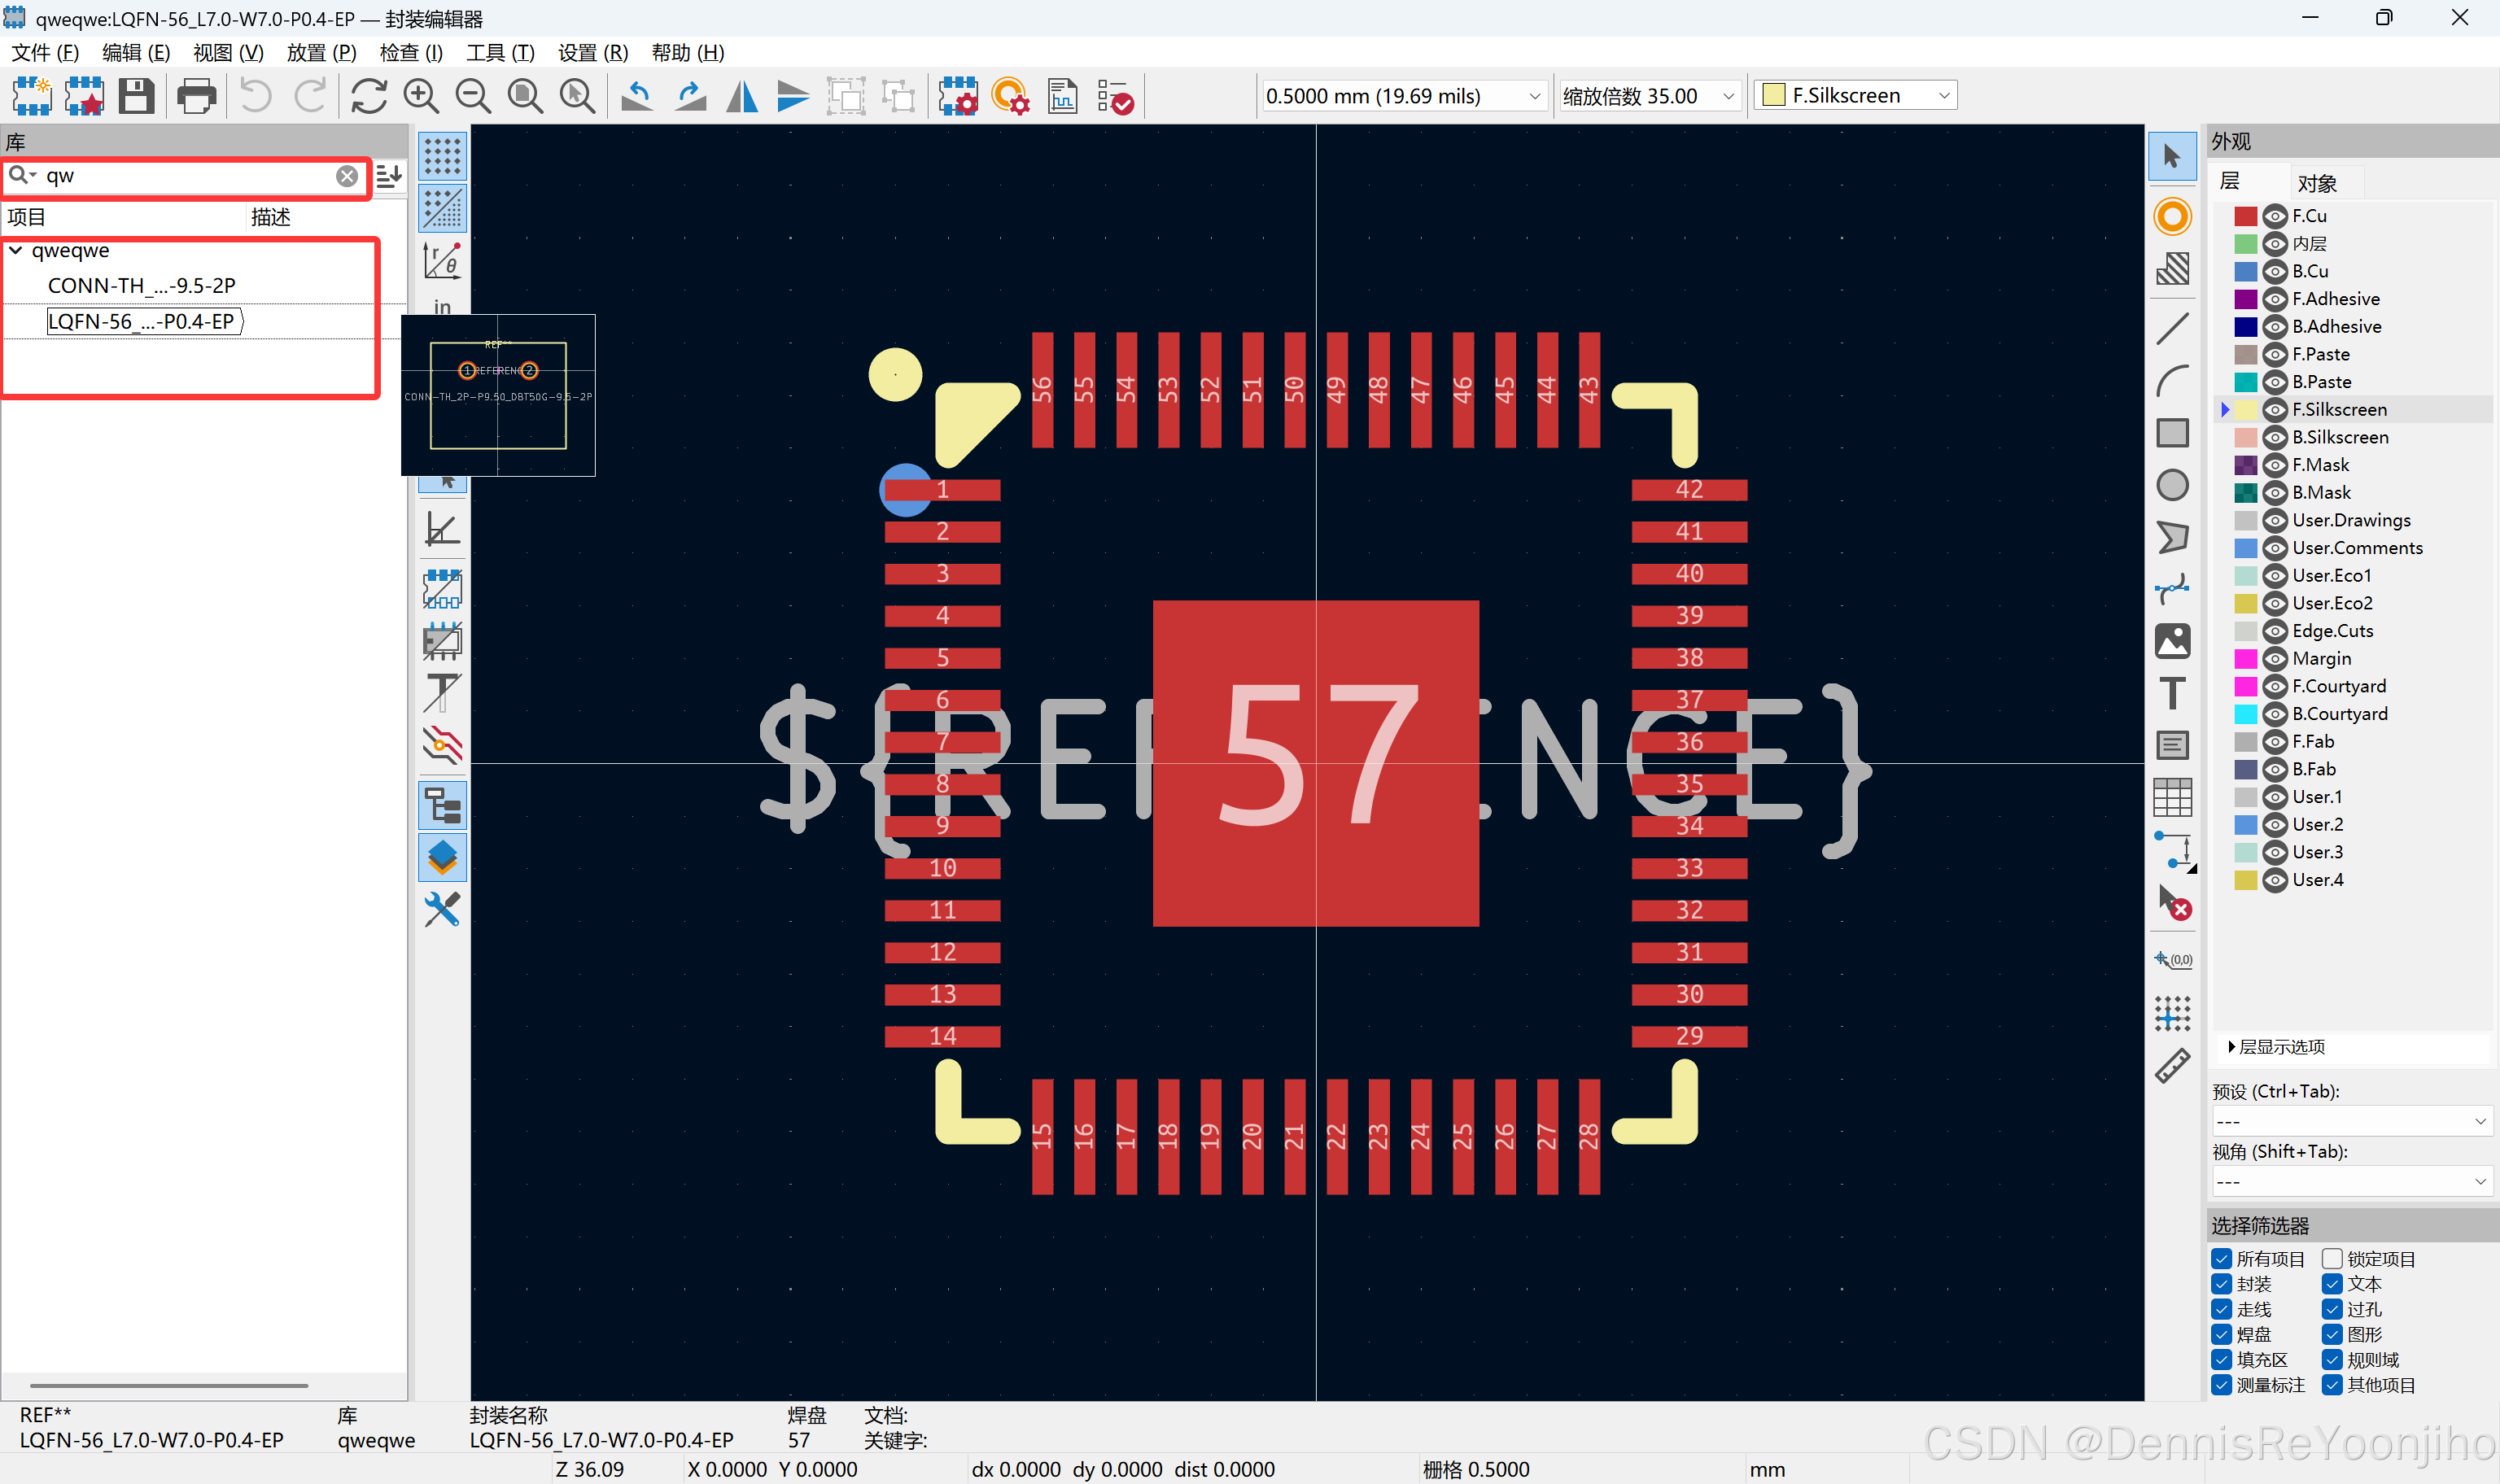Viewport: 2500px width, 1484px height.
Task: Select the Draw arc tool
Action: (2172, 381)
